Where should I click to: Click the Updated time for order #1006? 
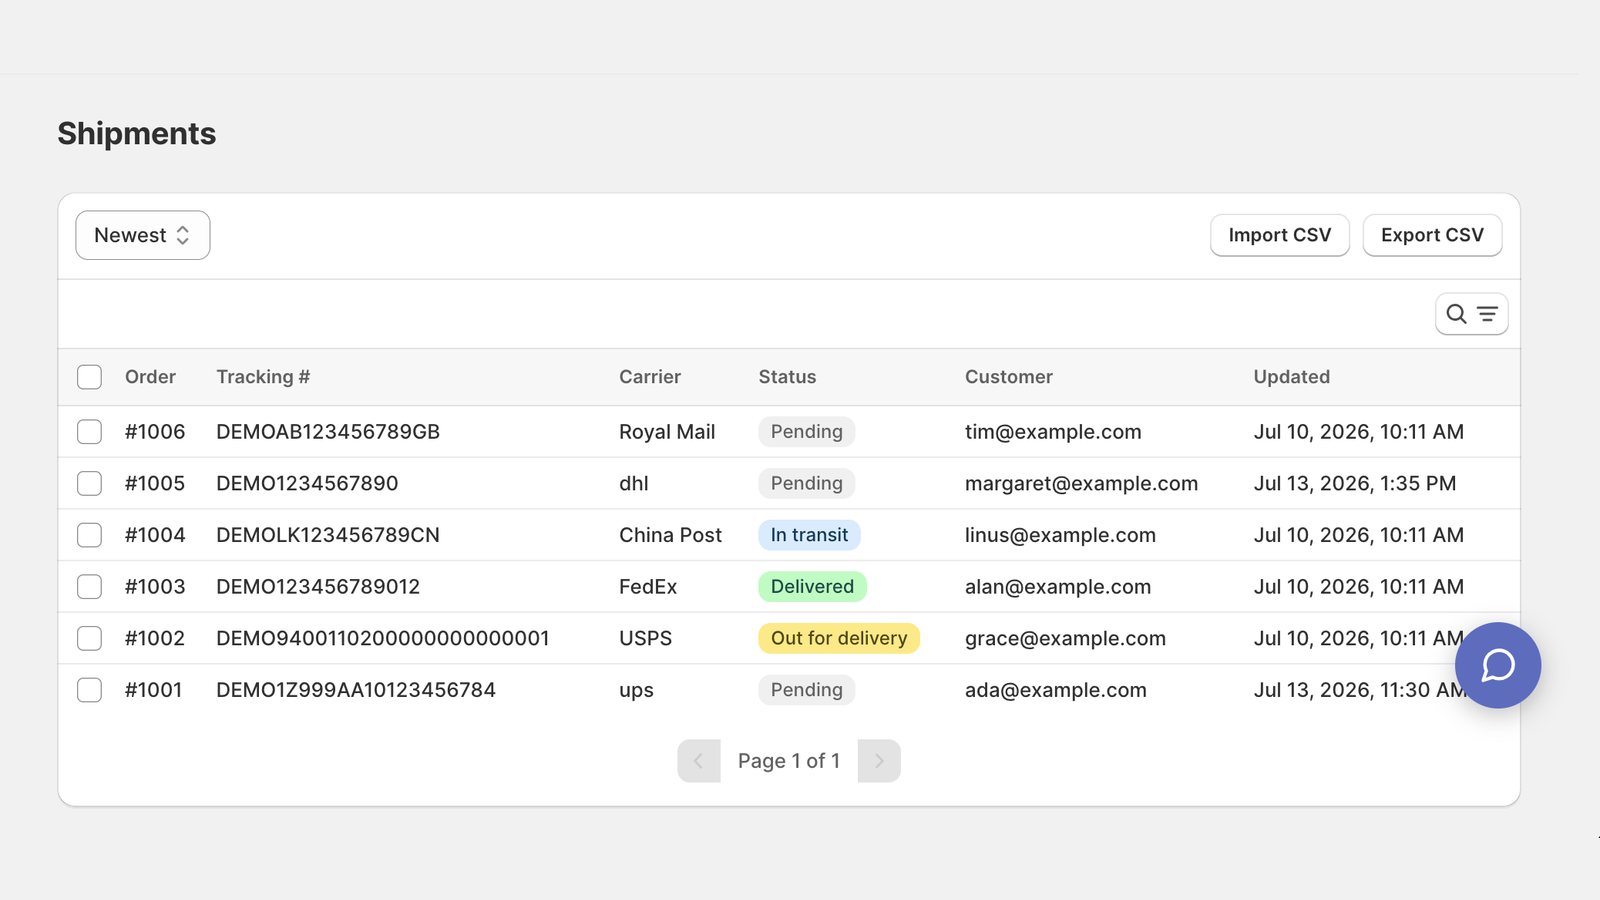click(1359, 432)
